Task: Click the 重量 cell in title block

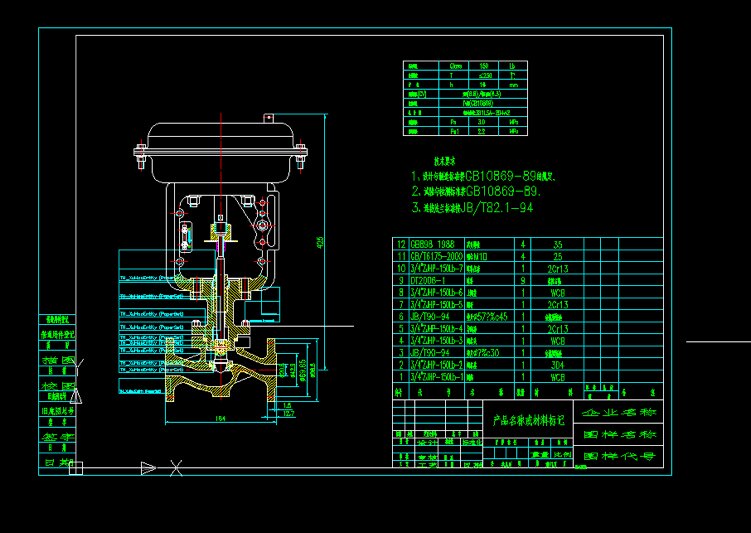Action: 540,454
